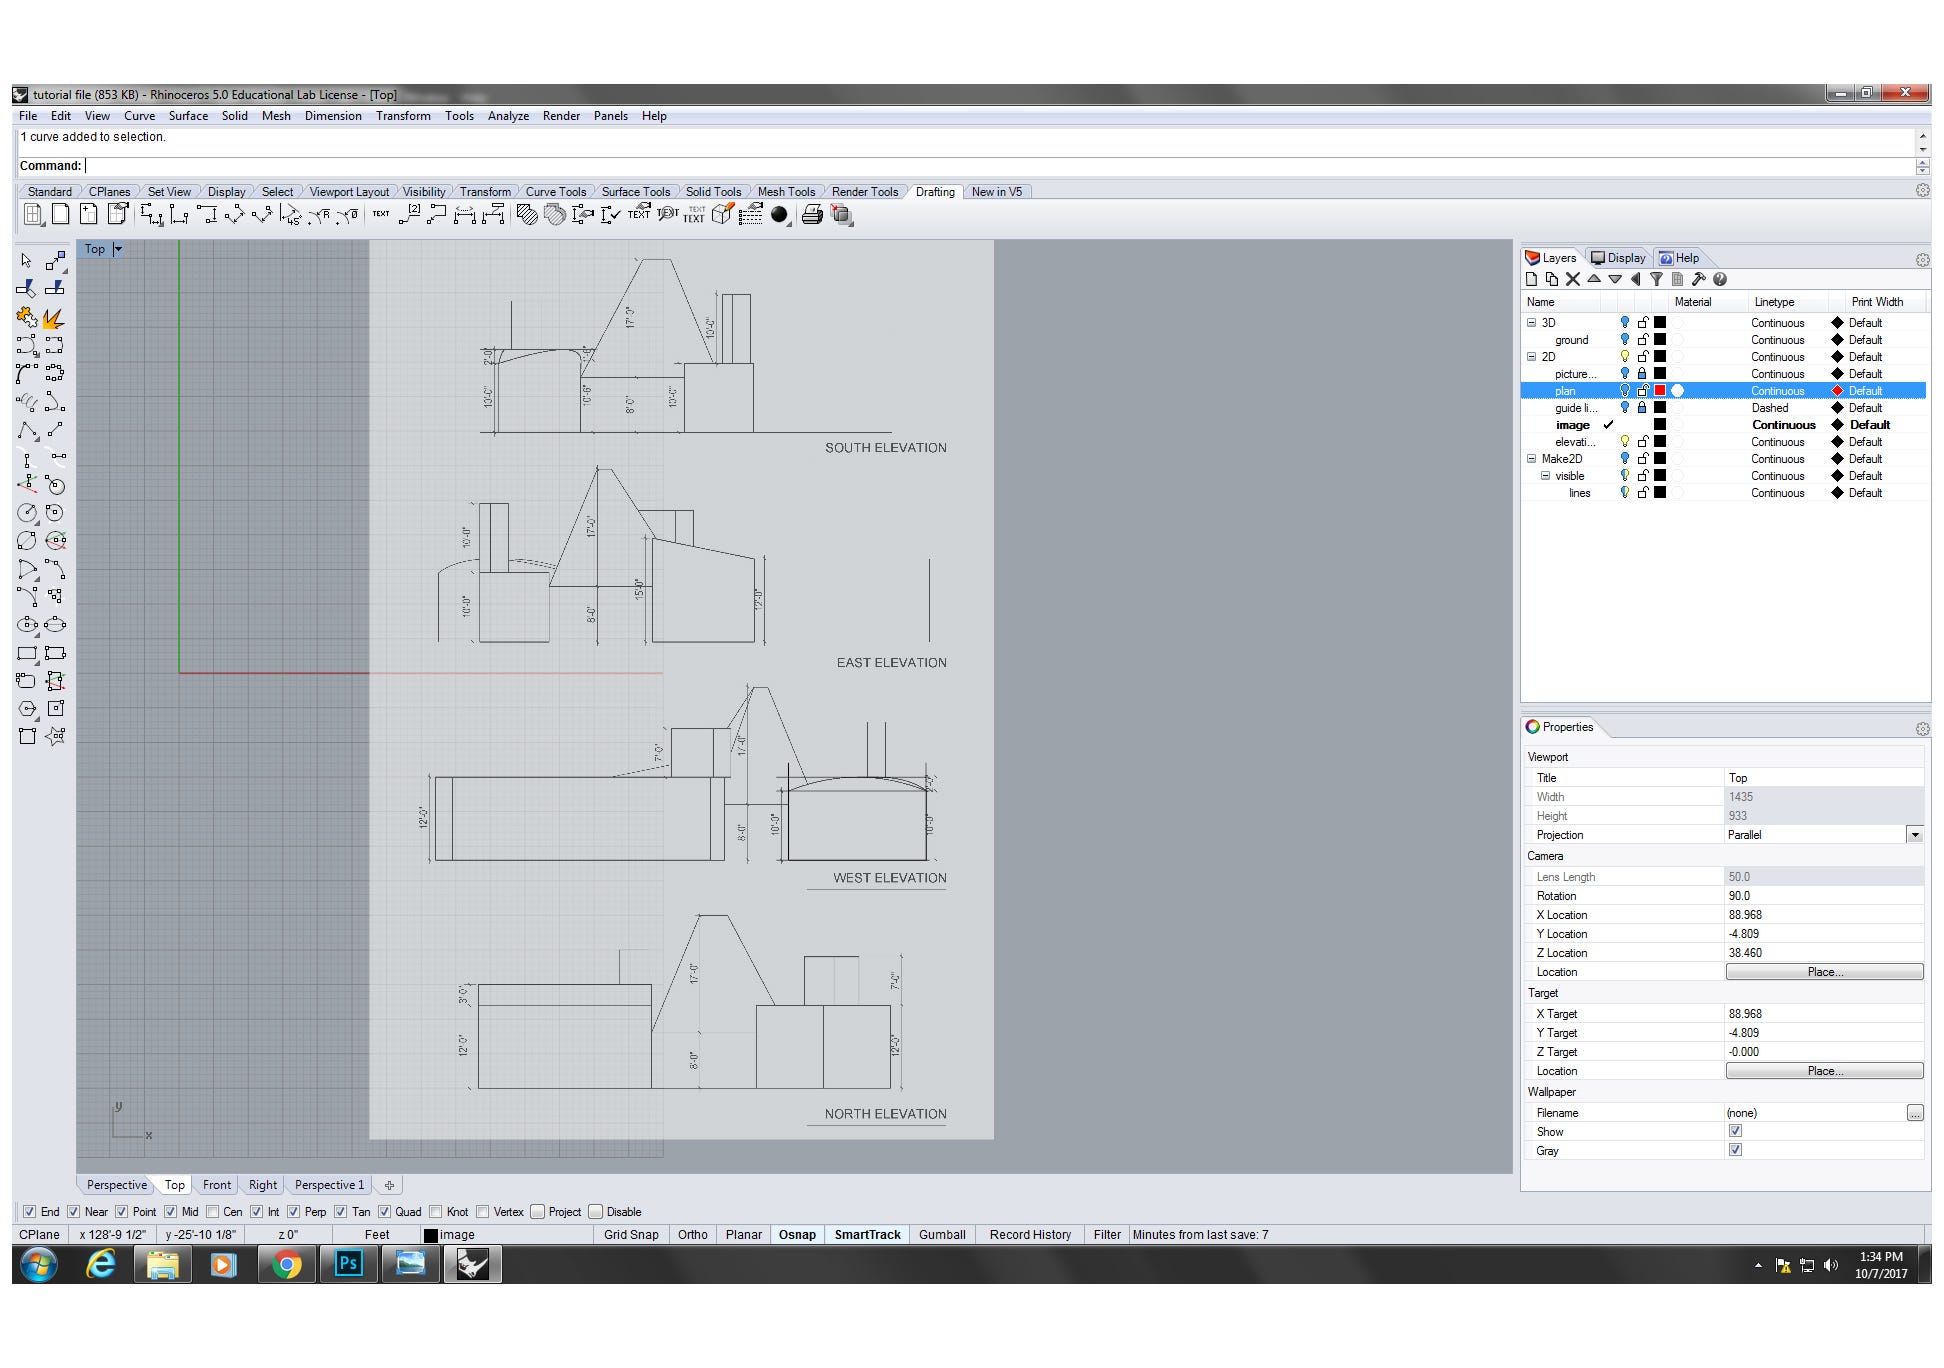The image size is (1944, 1368).
Task: Toggle visibility bulb of ground layer
Action: (1624, 340)
